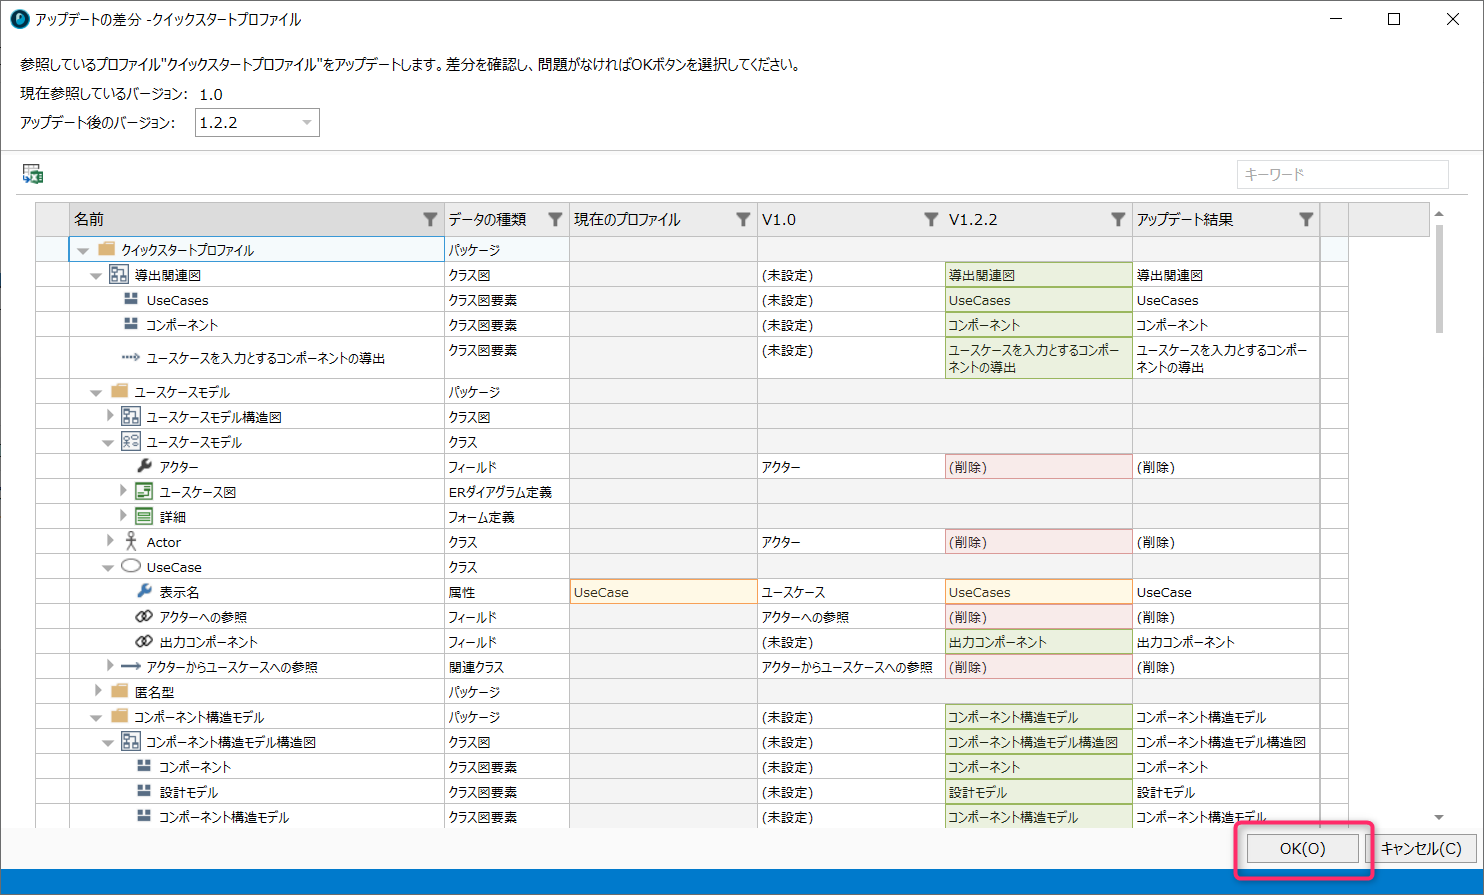Click the UseCases cell in 表示名 row V1.2.2

(x=1039, y=591)
